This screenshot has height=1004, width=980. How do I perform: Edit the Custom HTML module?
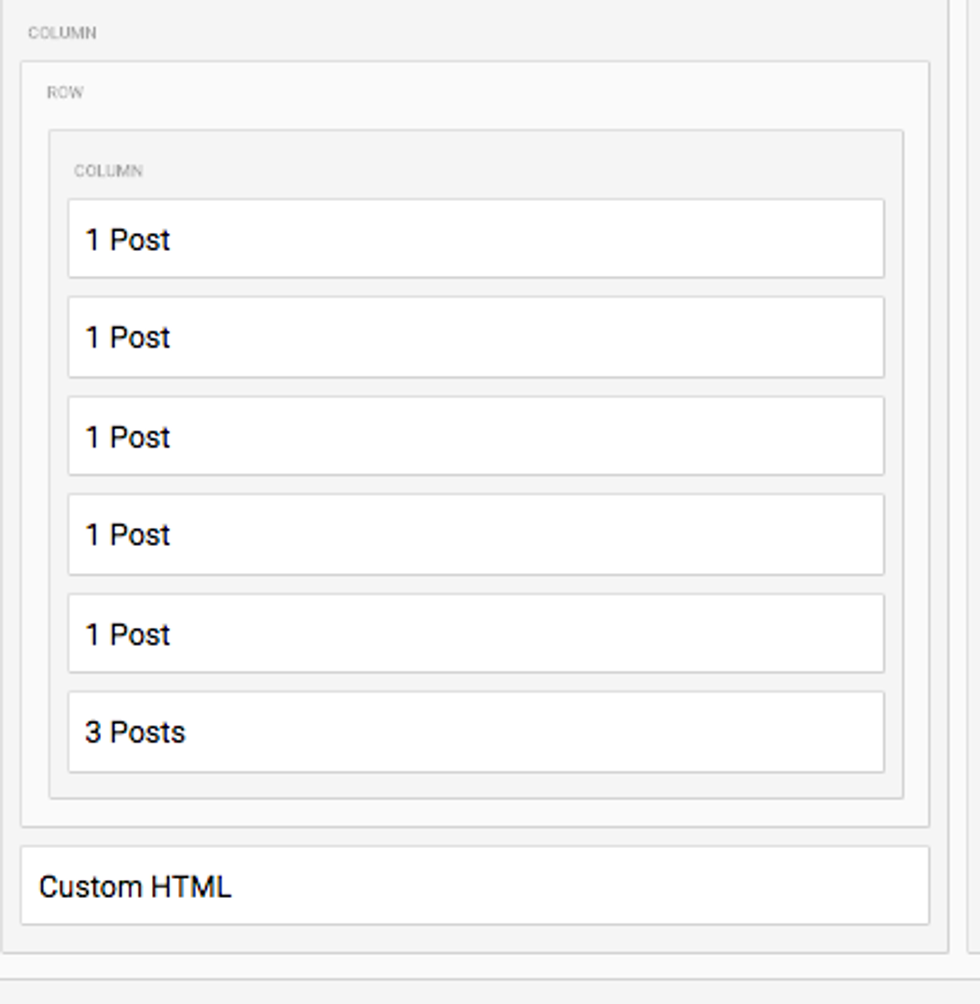click(x=475, y=886)
